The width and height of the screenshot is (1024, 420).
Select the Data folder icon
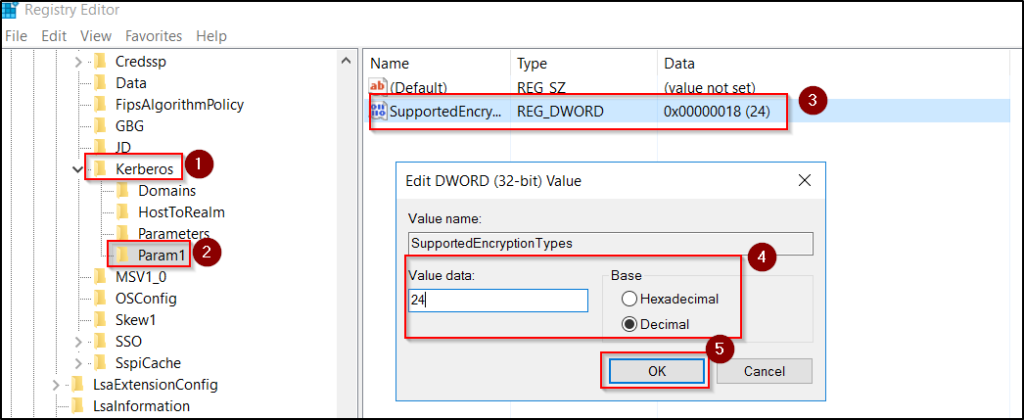[100, 83]
